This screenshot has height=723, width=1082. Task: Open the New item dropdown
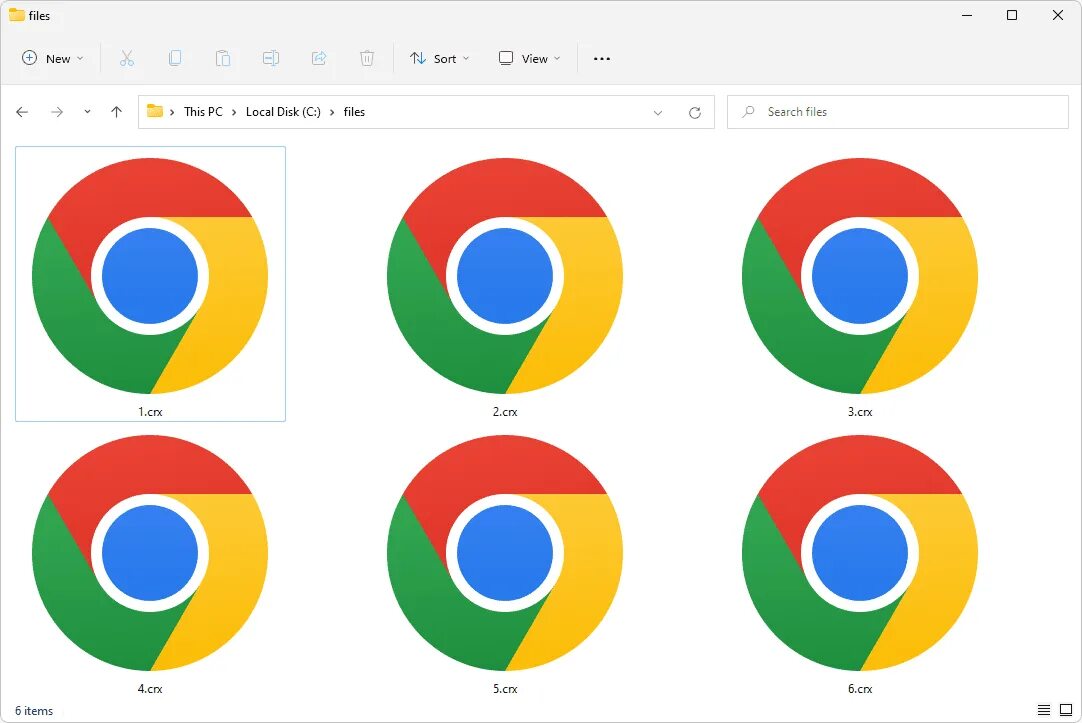pyautogui.click(x=52, y=59)
